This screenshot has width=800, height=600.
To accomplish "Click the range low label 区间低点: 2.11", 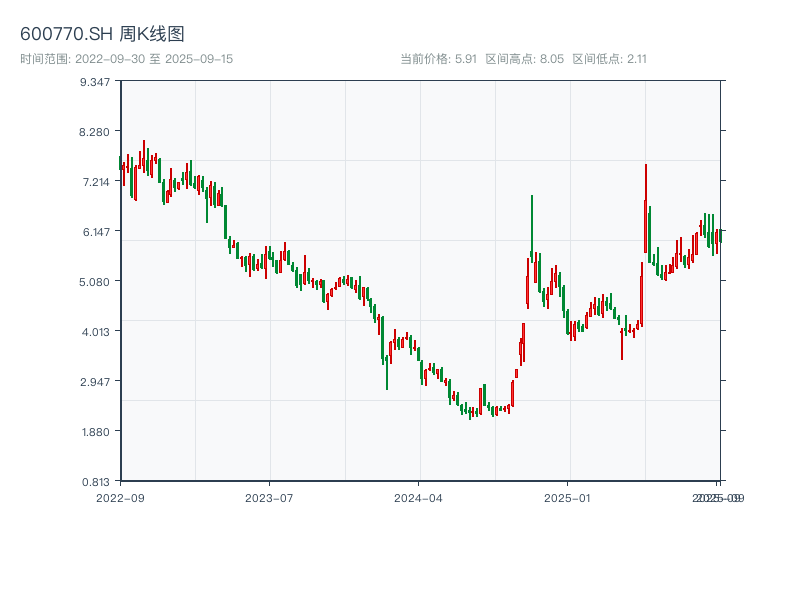I will click(x=609, y=59).
